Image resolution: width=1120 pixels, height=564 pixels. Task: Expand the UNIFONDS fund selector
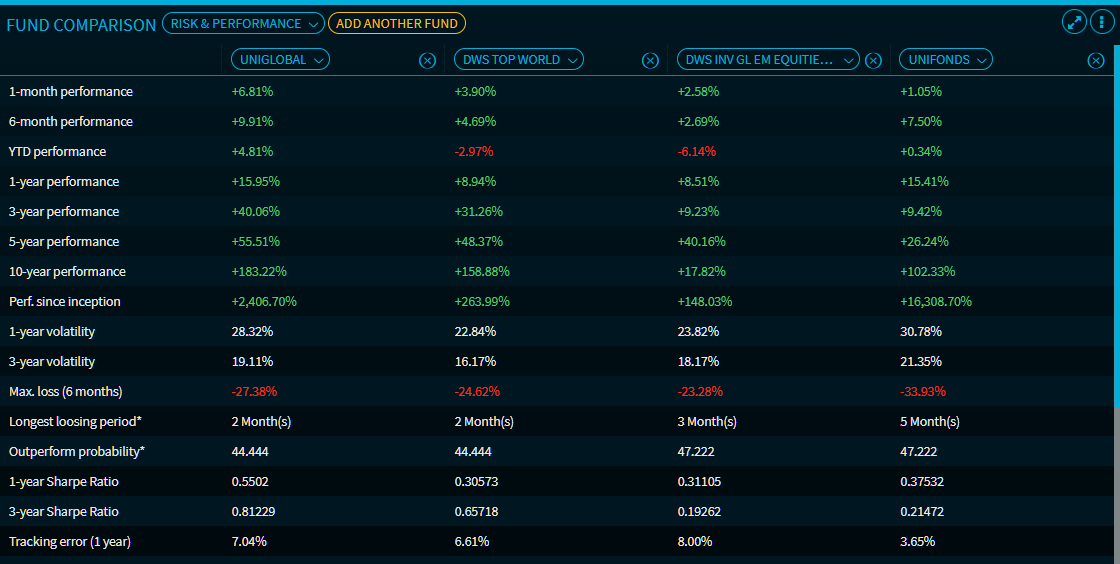pos(946,60)
